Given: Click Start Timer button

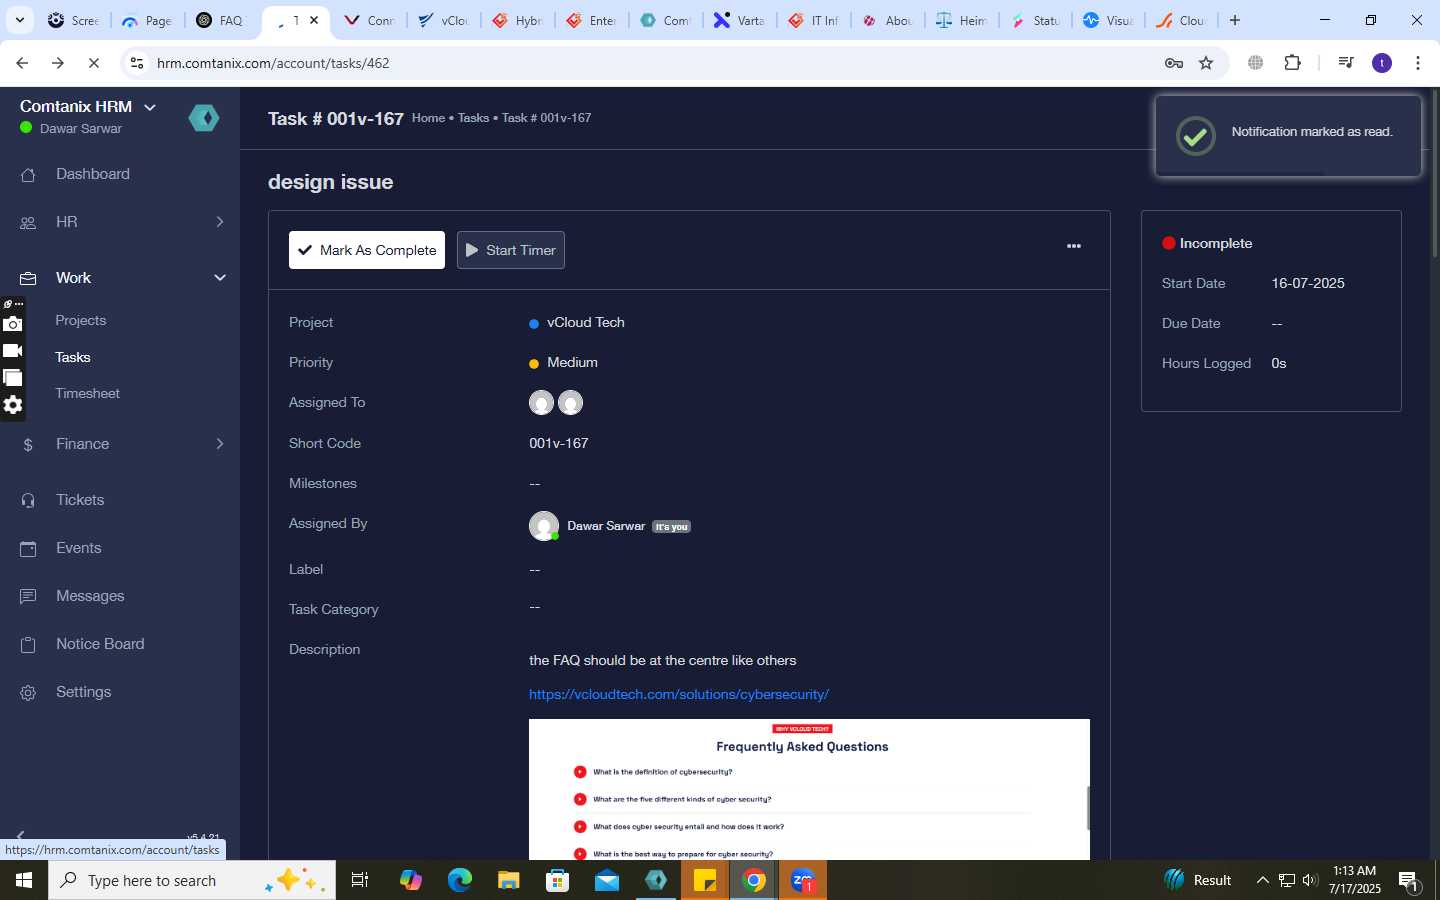Looking at the screenshot, I should pos(511,250).
